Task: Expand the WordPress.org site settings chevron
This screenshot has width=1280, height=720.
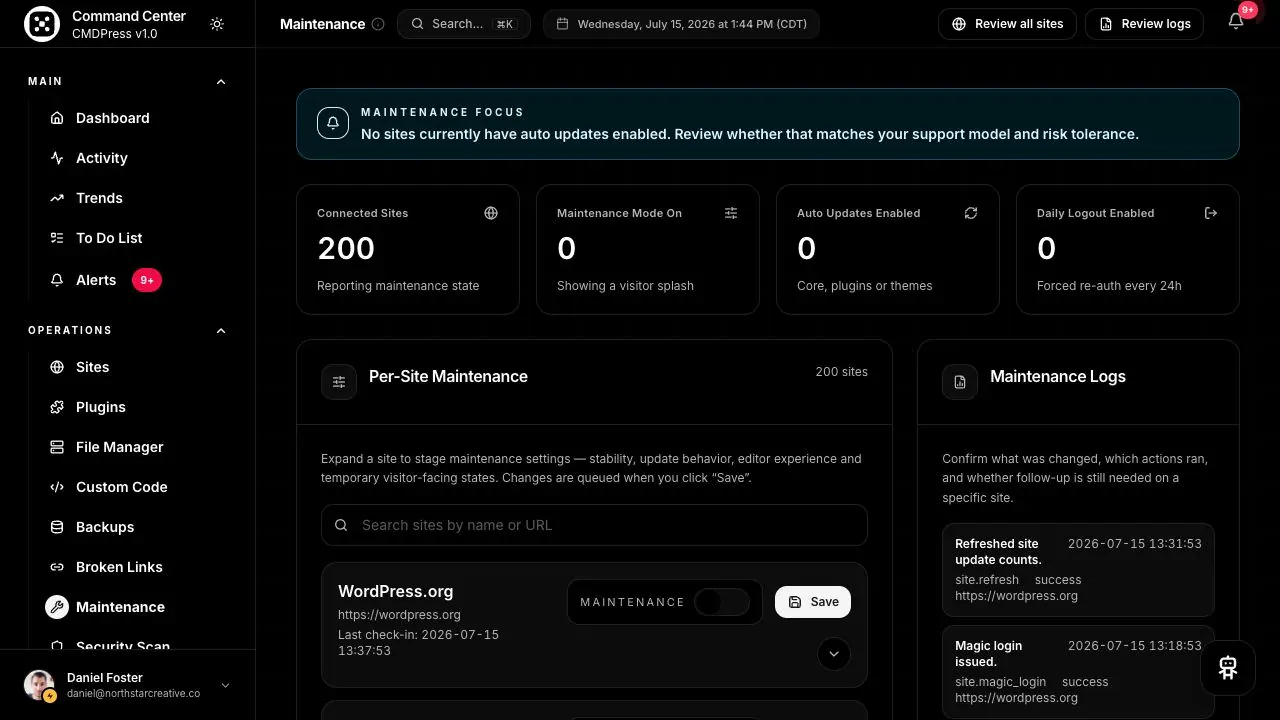Action: [834, 654]
